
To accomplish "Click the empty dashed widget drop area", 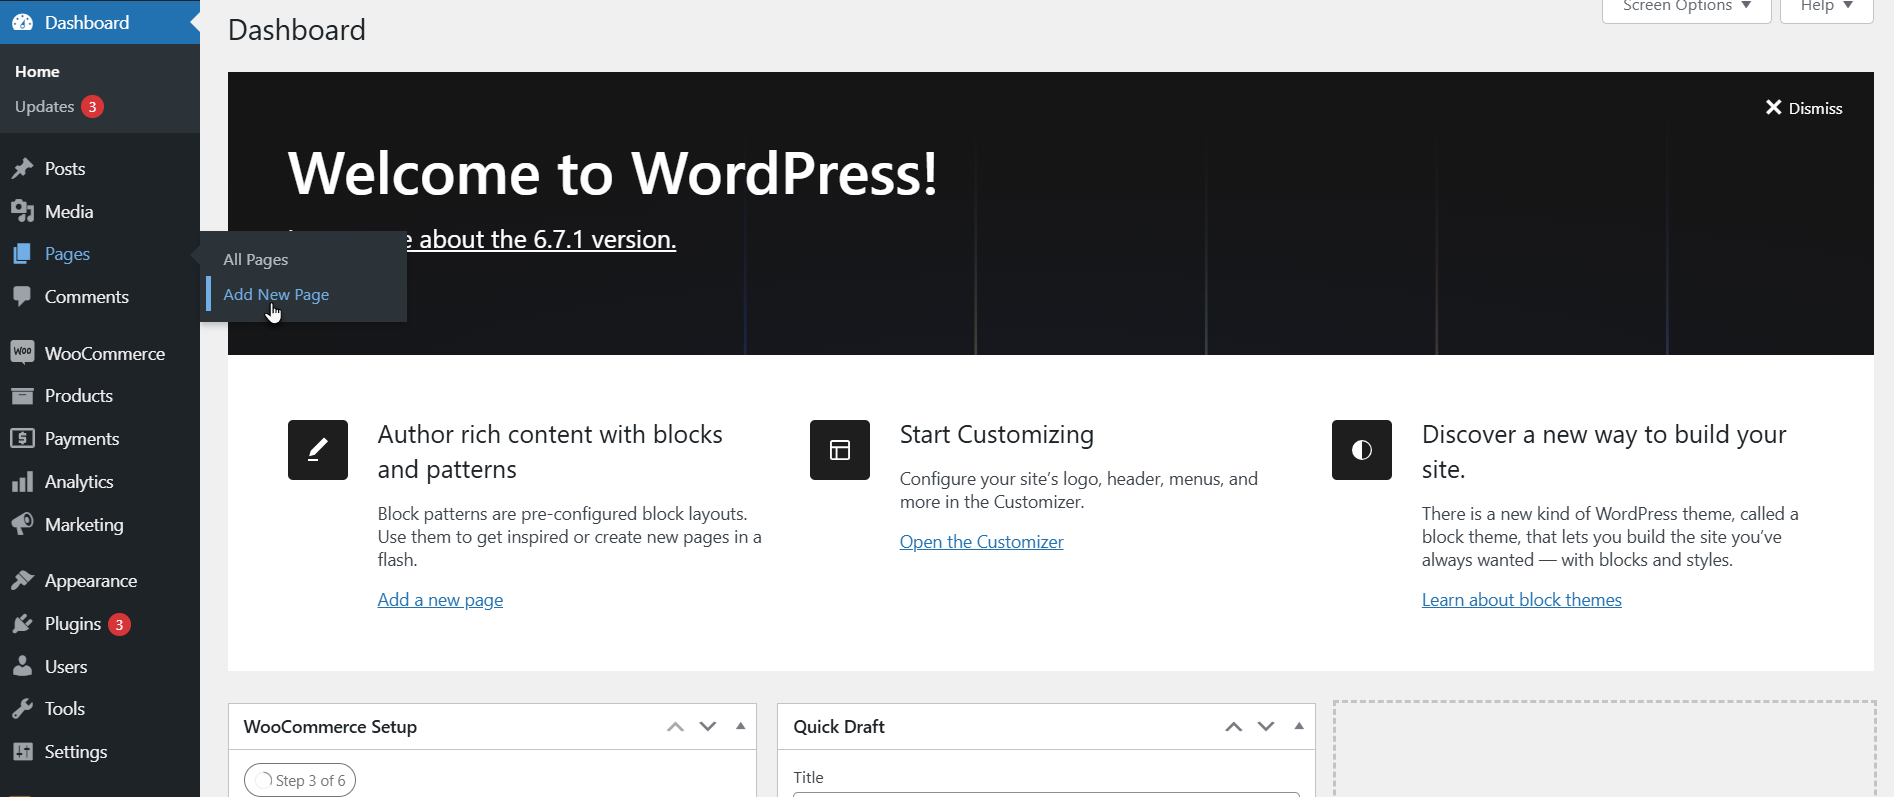I will pos(1605,749).
